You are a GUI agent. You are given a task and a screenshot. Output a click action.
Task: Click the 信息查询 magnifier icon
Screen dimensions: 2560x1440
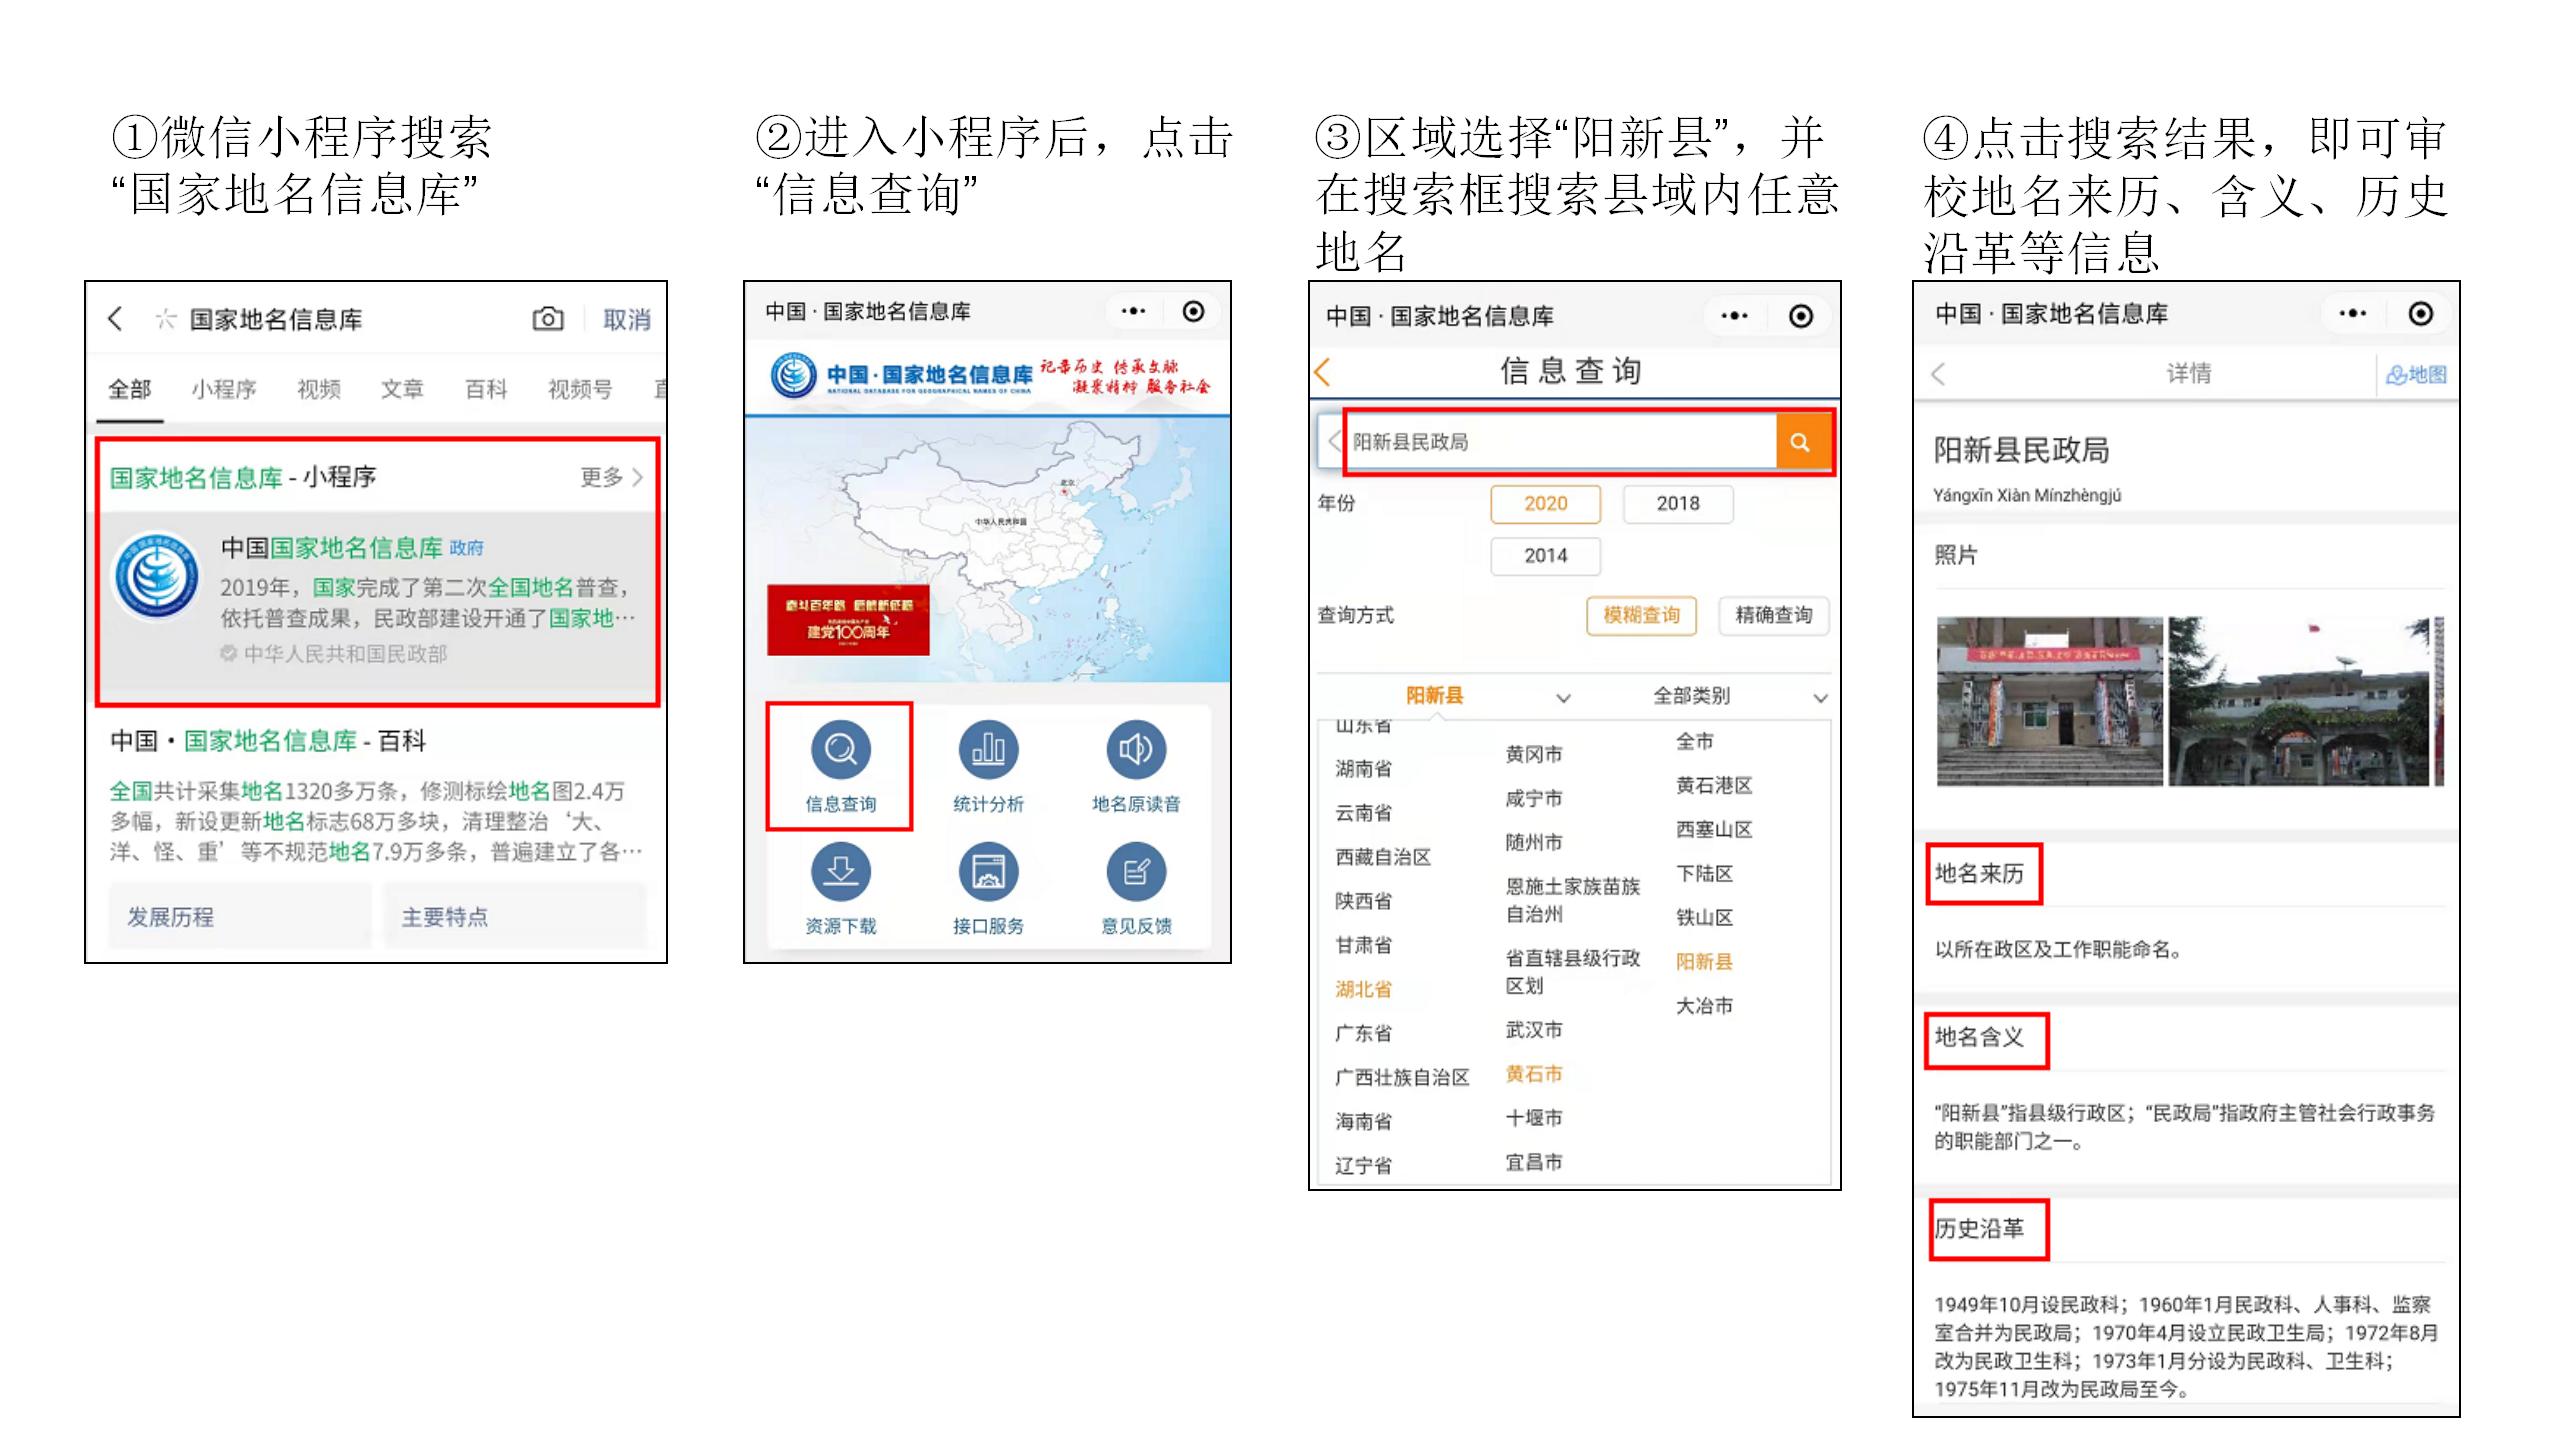840,750
